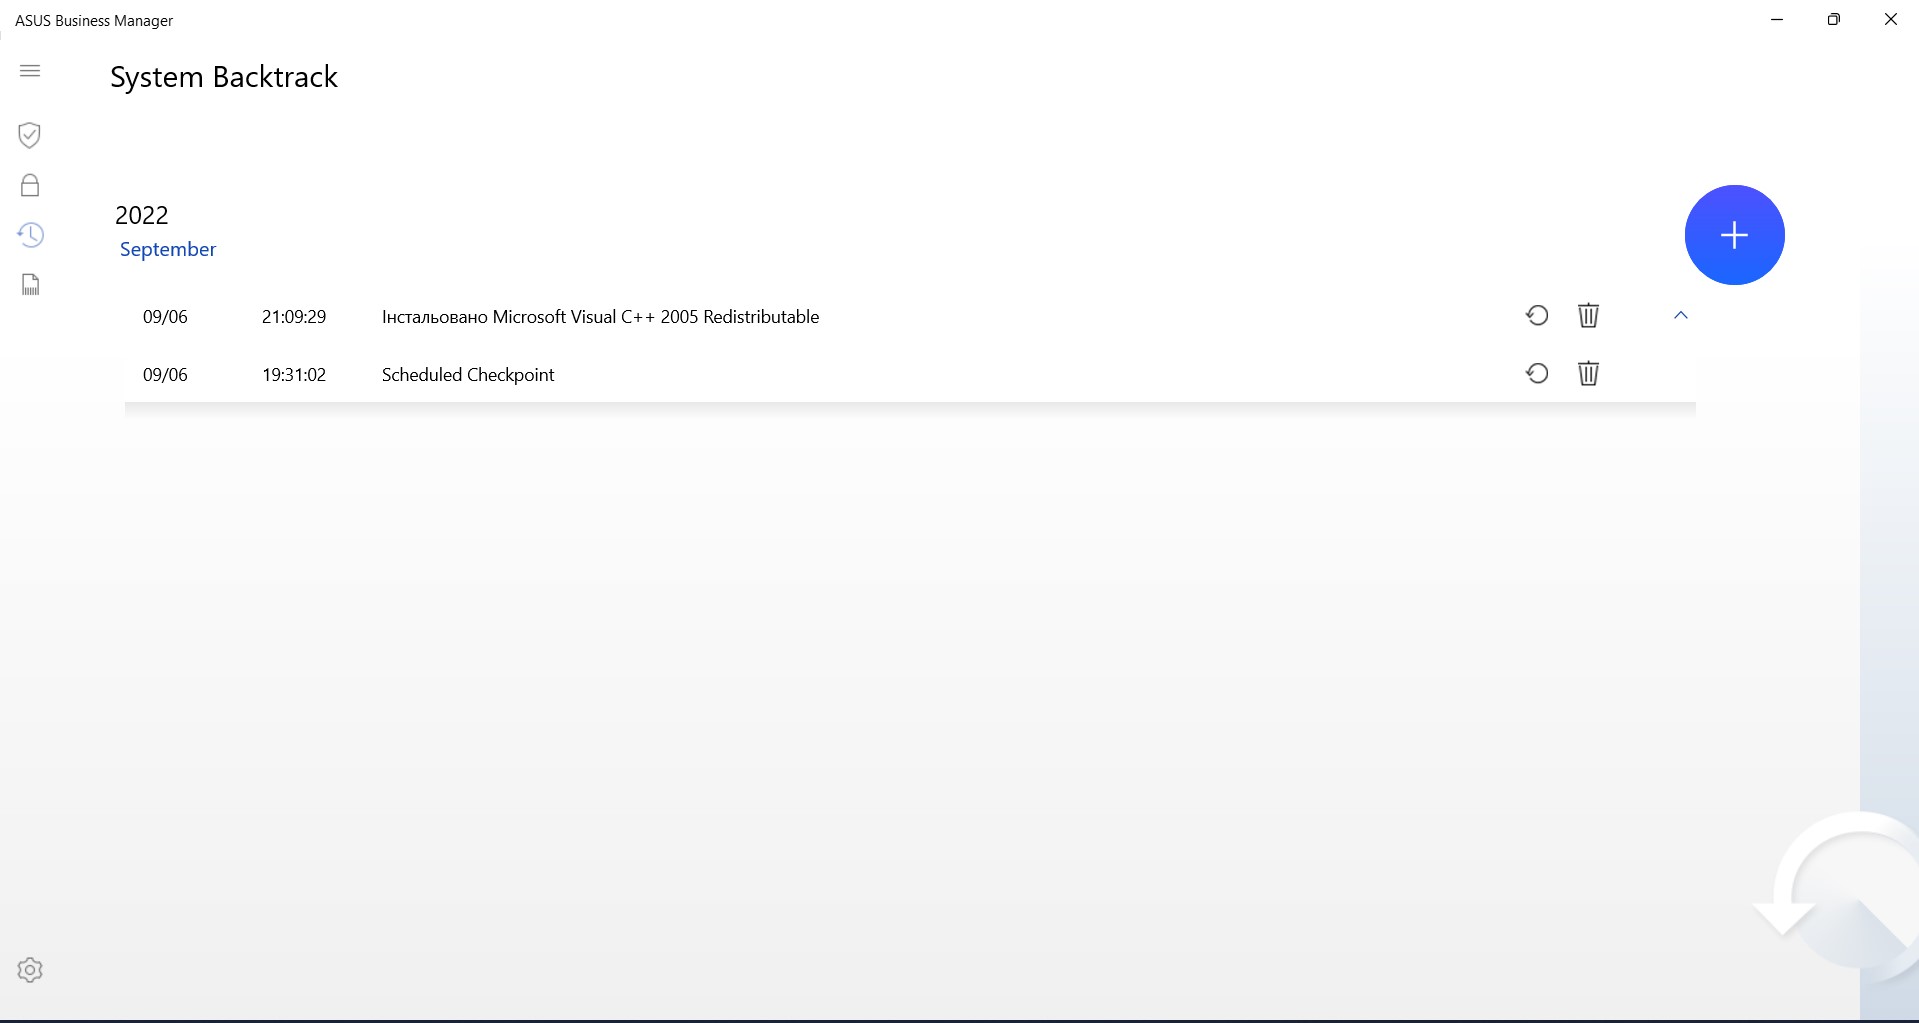1919x1023 pixels.
Task: Click the 2022 year heading
Action: point(142,215)
